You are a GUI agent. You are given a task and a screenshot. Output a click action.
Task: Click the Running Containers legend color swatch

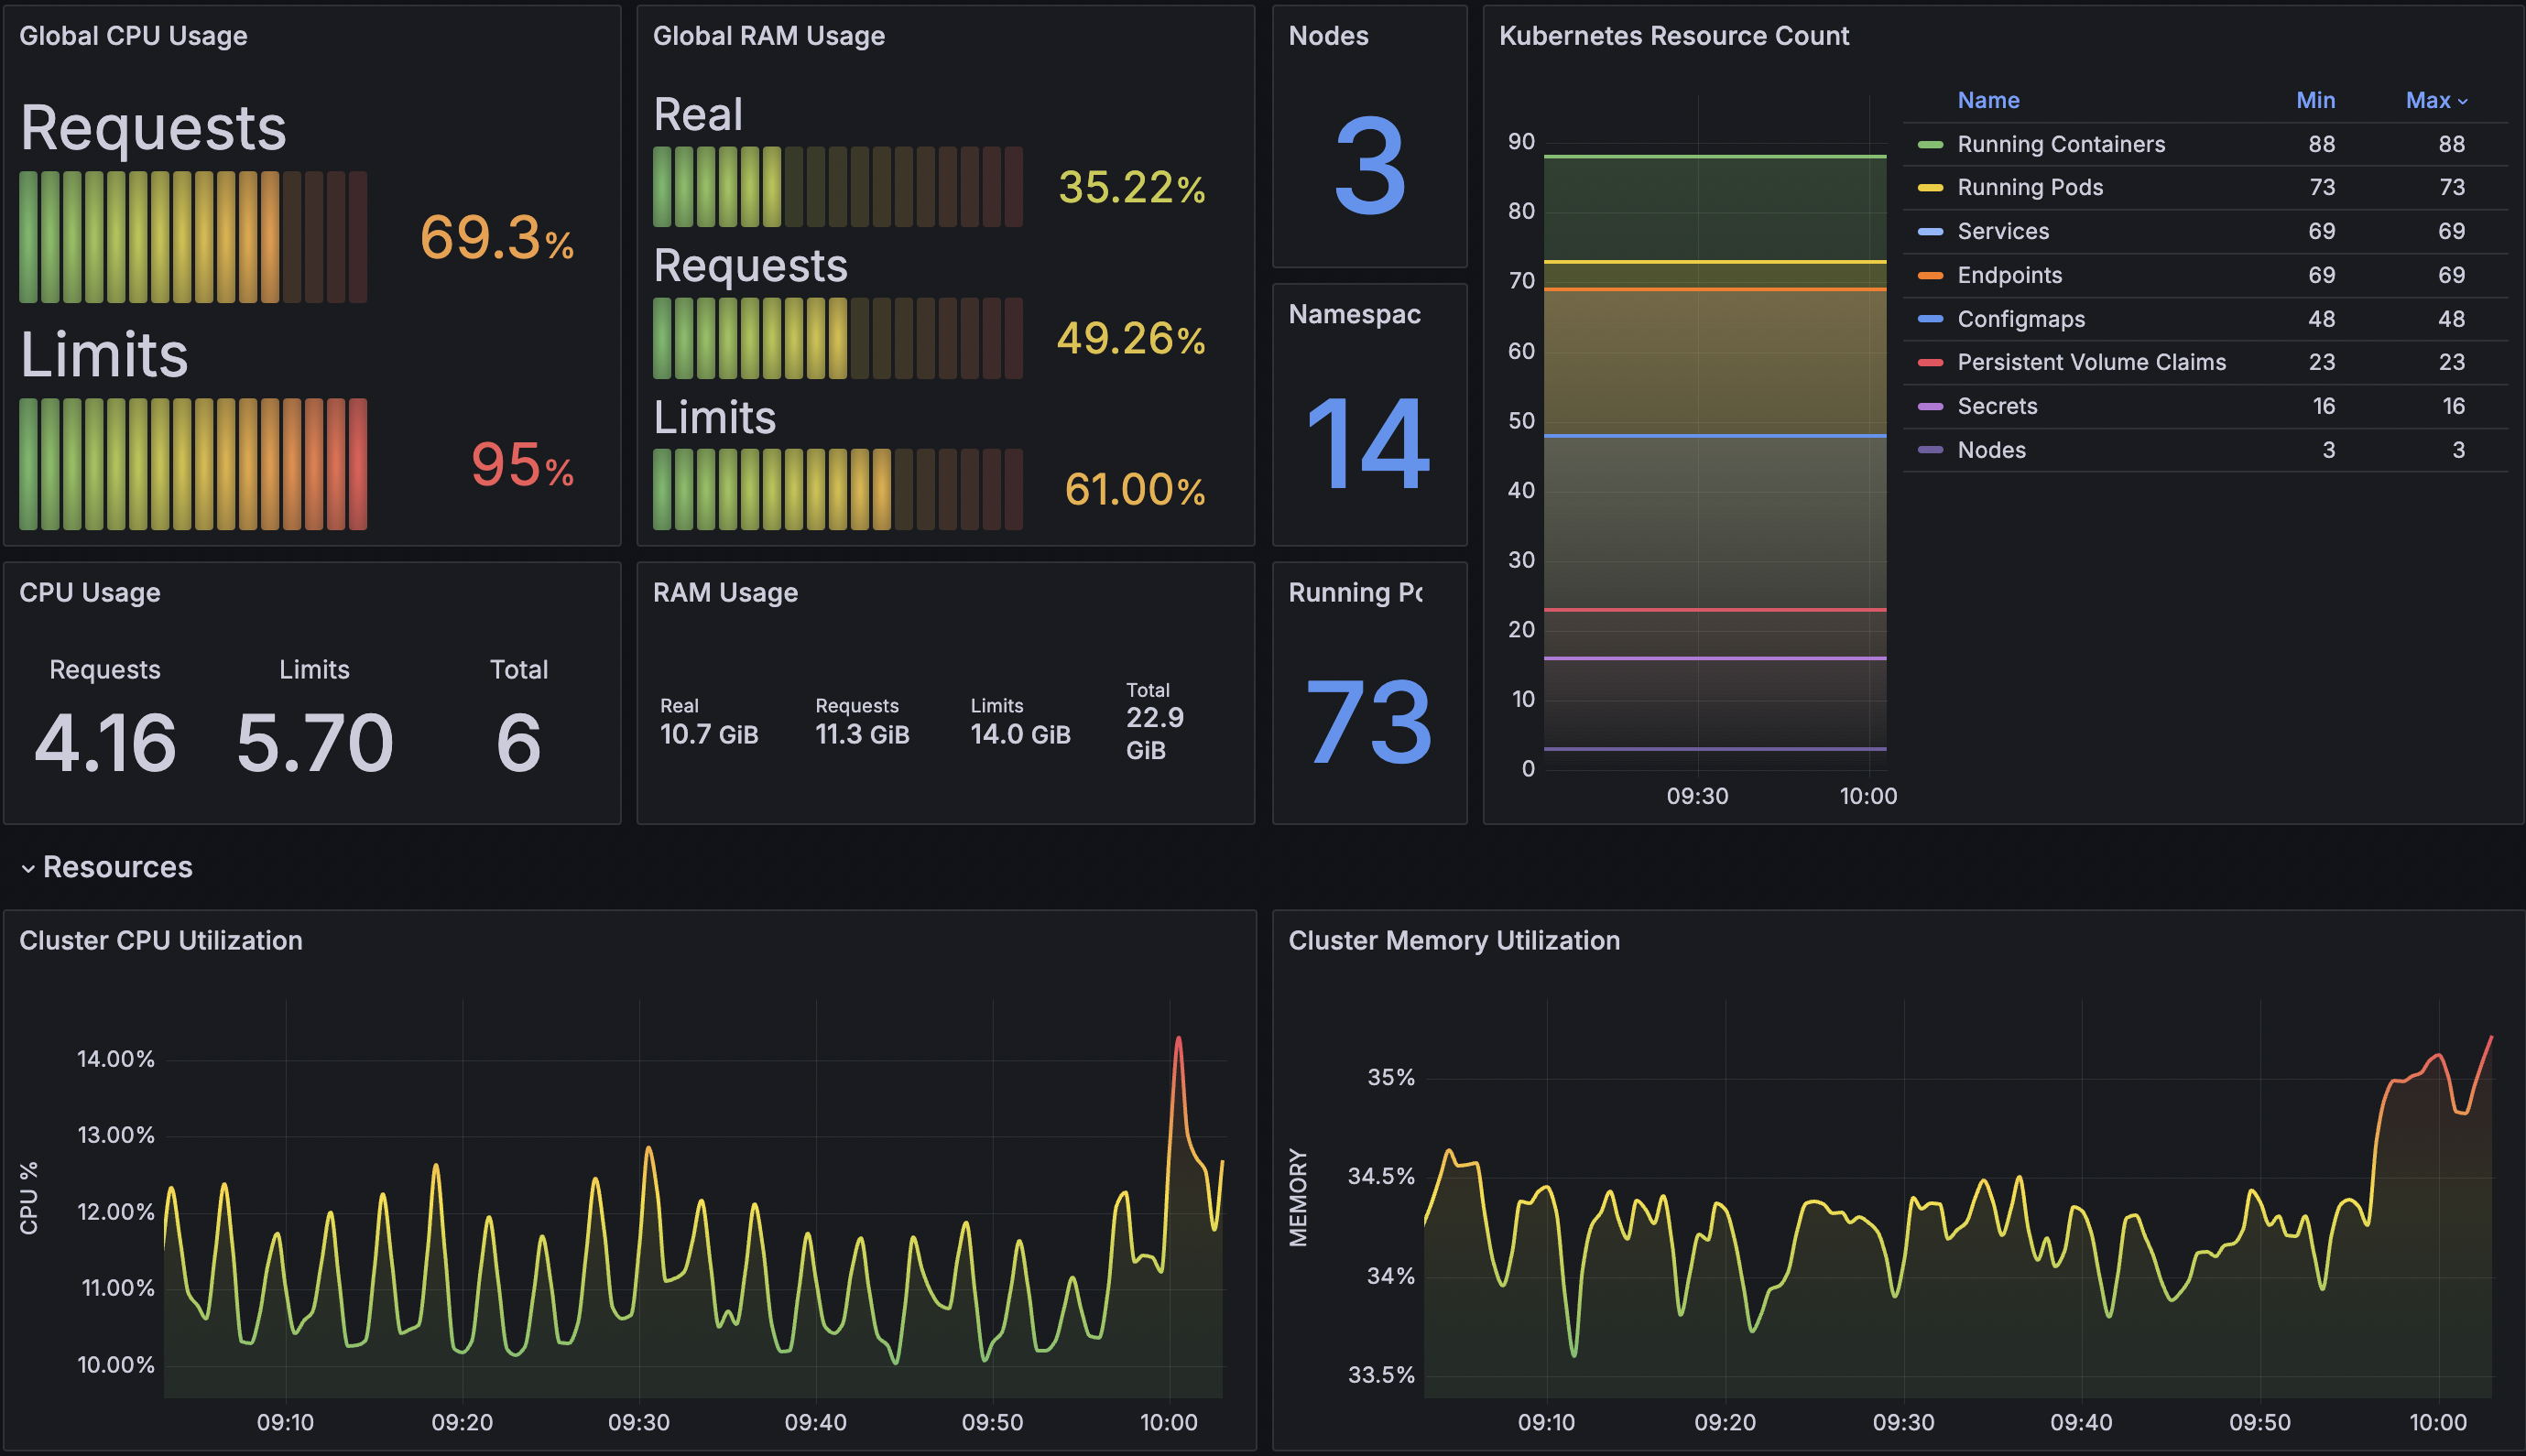click(1930, 145)
